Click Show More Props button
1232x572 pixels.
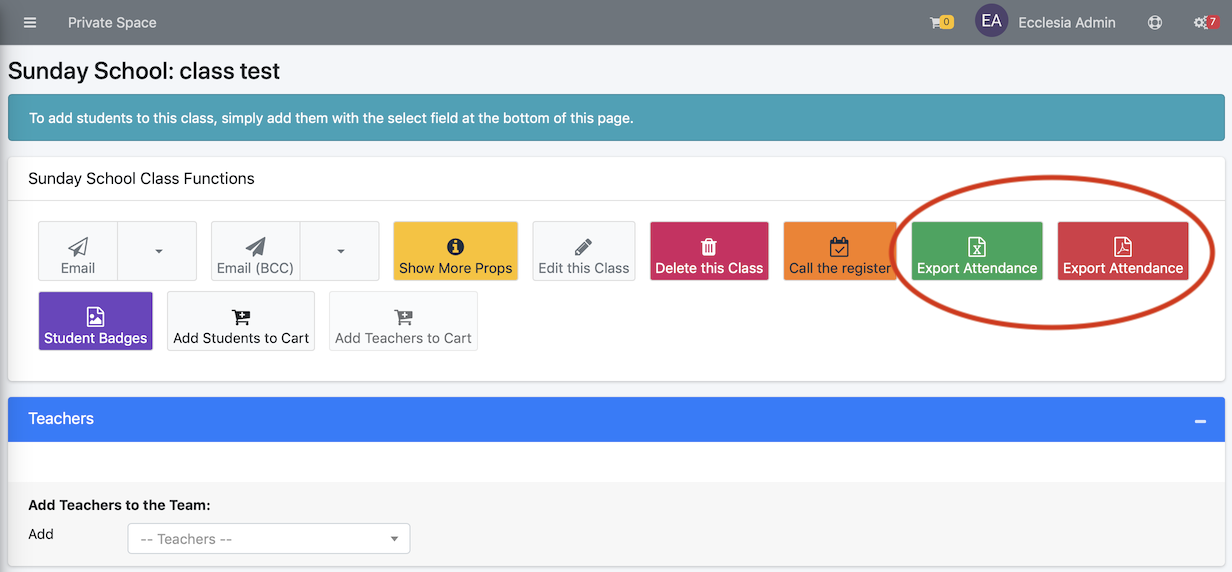pos(456,251)
